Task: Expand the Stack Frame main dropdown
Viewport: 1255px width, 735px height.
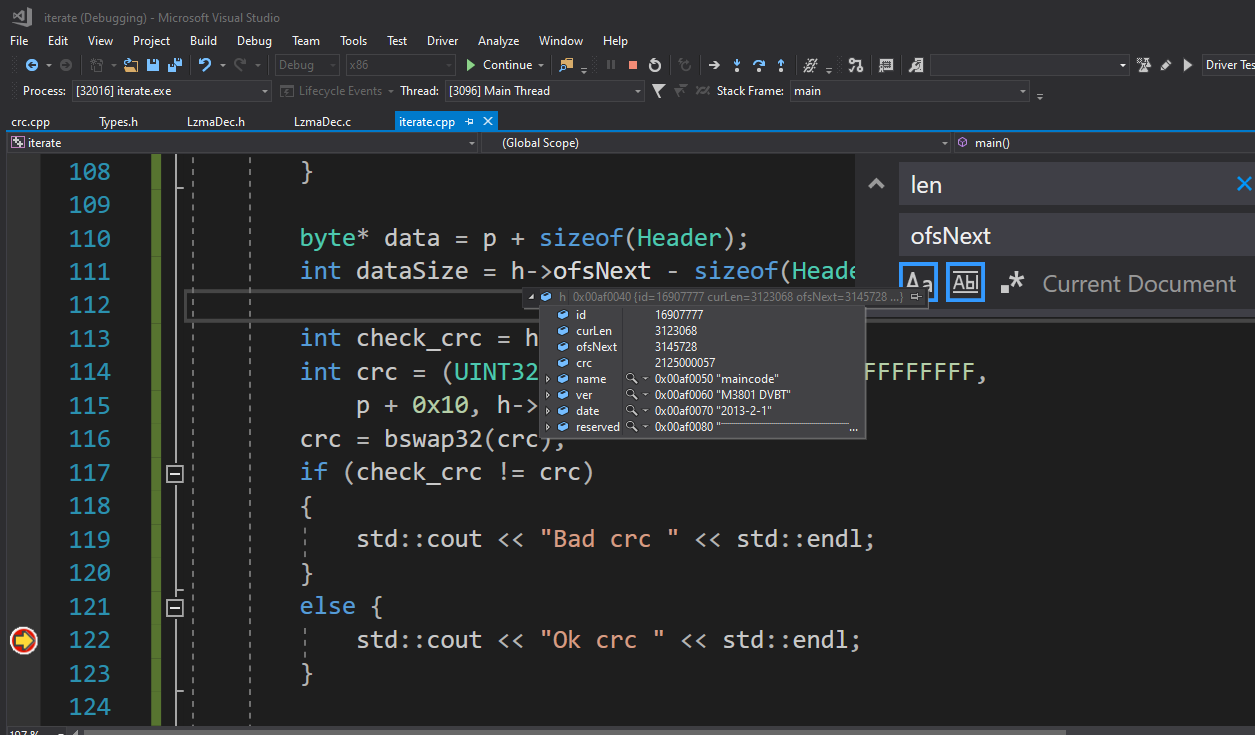Action: click(1023, 91)
